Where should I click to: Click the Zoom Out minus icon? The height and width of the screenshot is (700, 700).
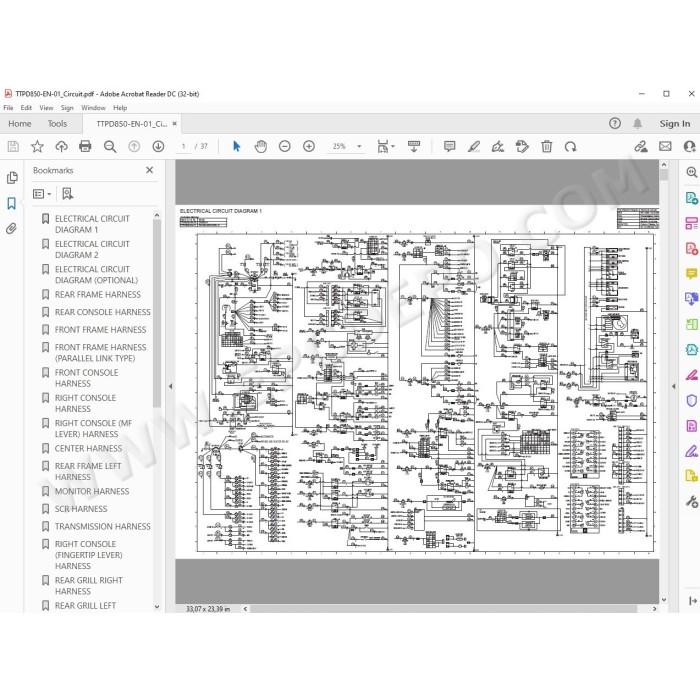pos(284,146)
